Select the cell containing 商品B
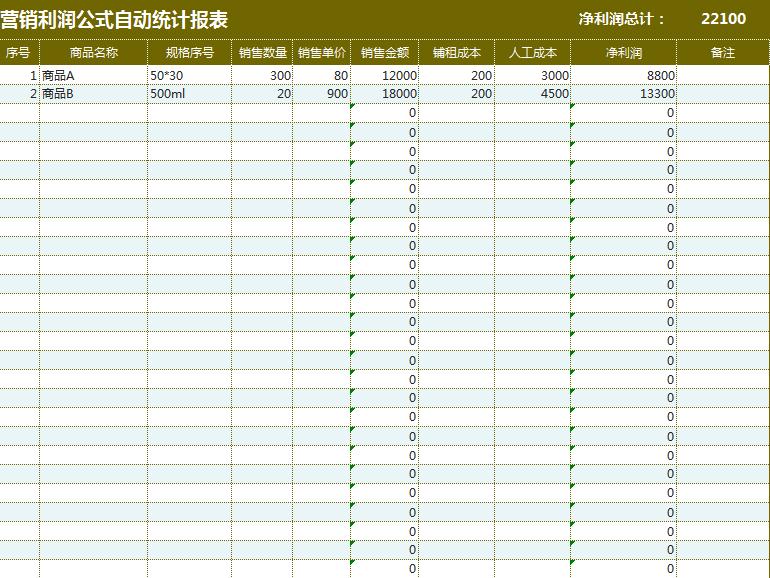770x578 pixels. [x=93, y=94]
